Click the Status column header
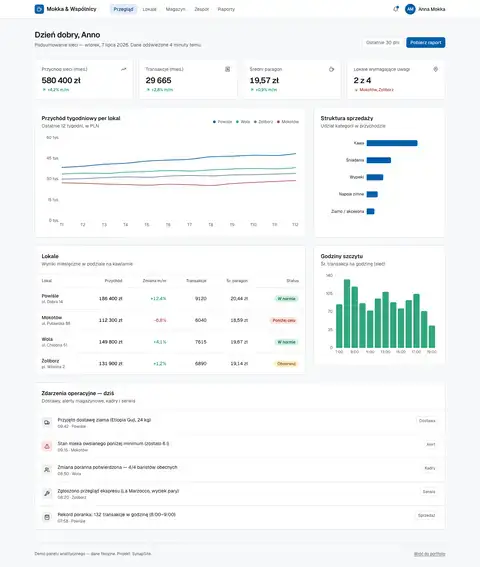The width and height of the screenshot is (480, 567). click(x=293, y=281)
